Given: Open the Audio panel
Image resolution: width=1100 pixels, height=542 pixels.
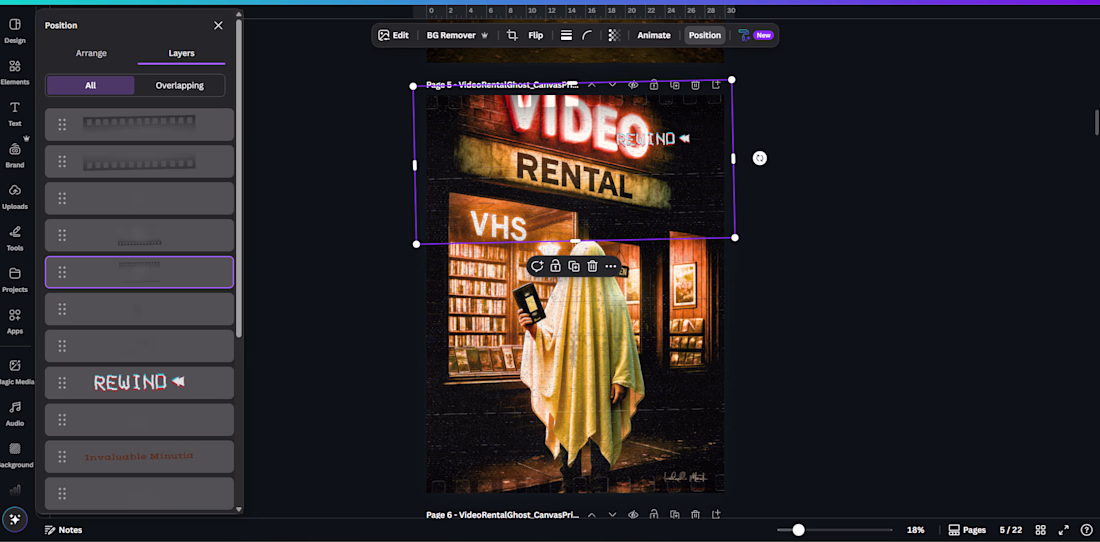Looking at the screenshot, I should (15, 413).
